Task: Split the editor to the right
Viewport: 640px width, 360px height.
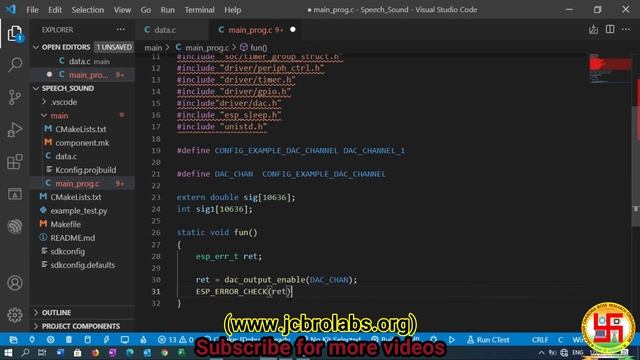Action: pos(610,29)
